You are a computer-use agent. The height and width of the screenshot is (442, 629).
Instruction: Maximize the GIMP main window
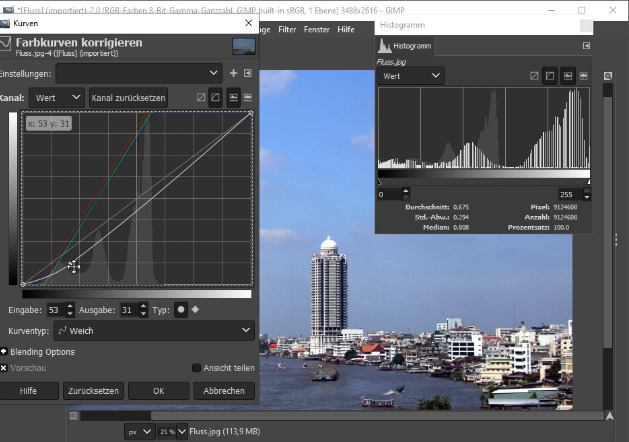(x=582, y=10)
